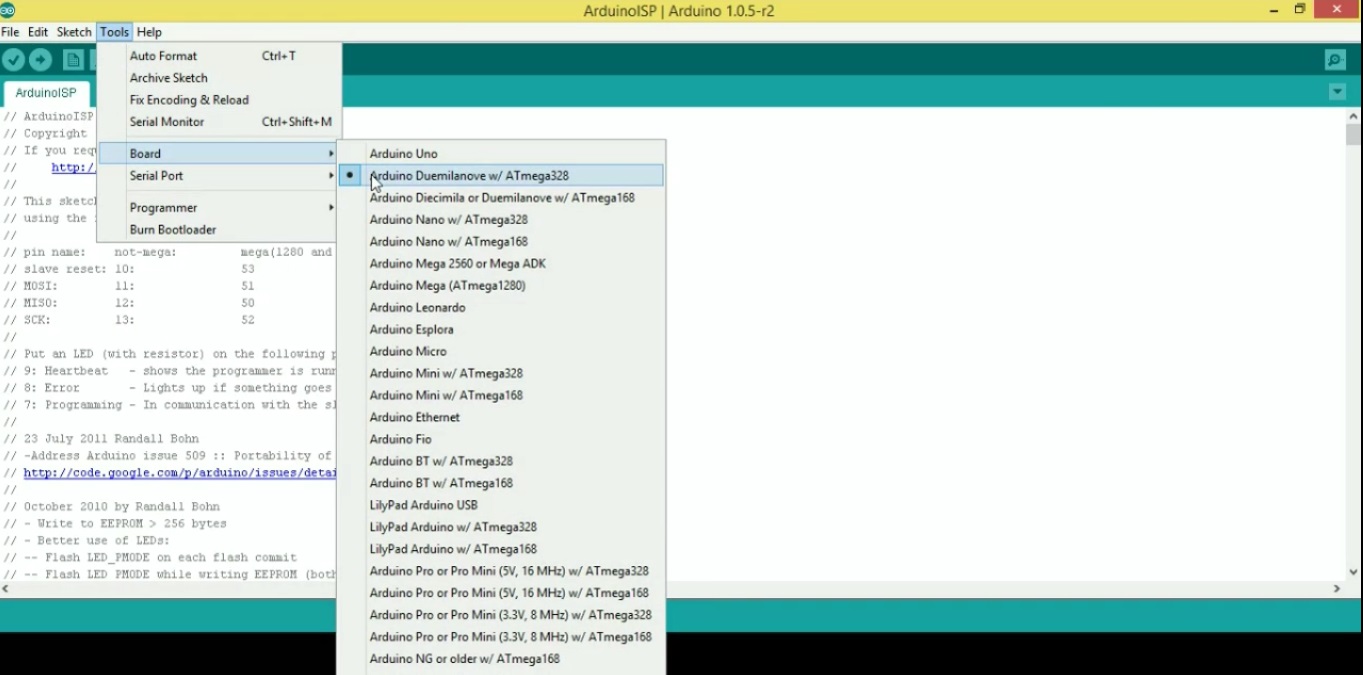Click the horizontal scrollbar left arrow

6,589
